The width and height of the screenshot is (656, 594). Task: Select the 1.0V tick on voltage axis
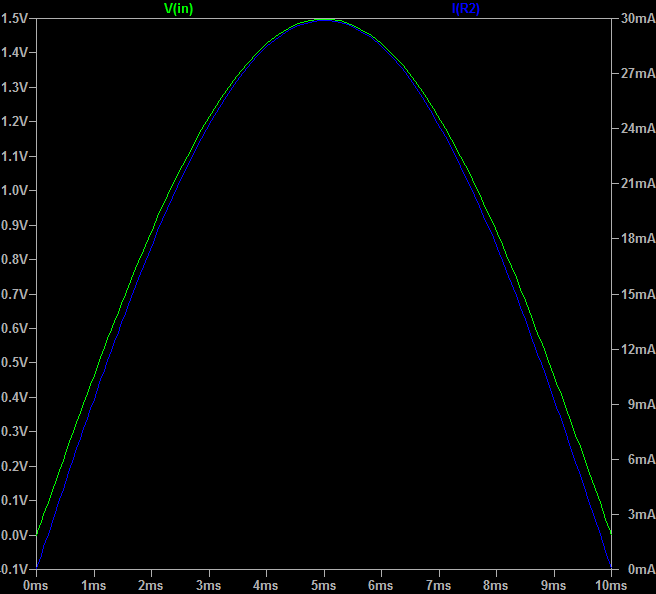pyautogui.click(x=13, y=190)
